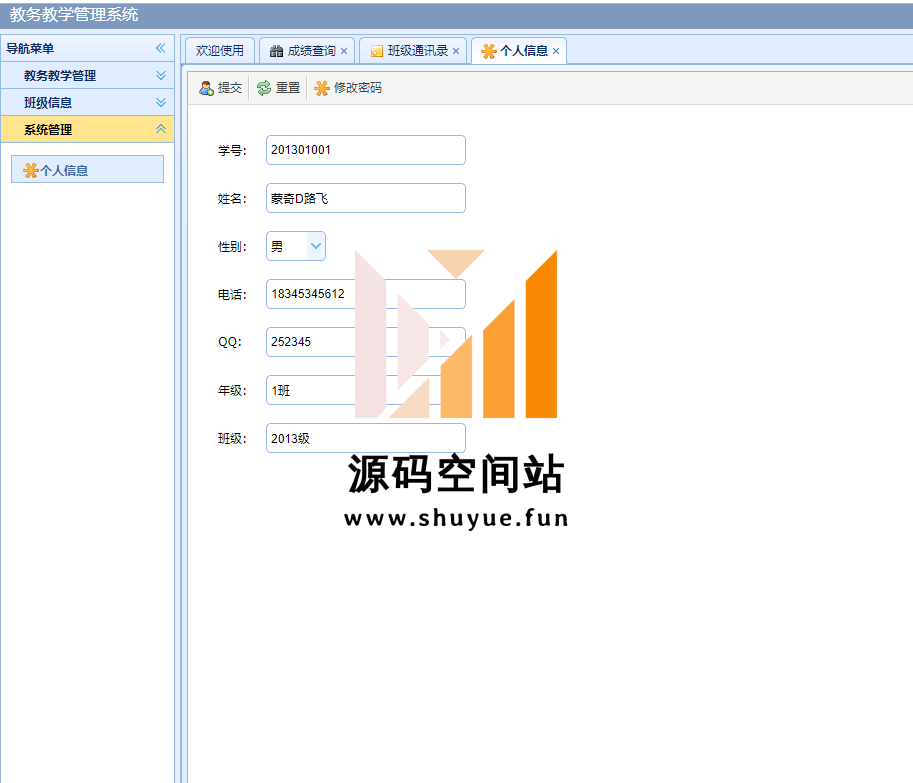Click the 性别: field label

(232, 247)
